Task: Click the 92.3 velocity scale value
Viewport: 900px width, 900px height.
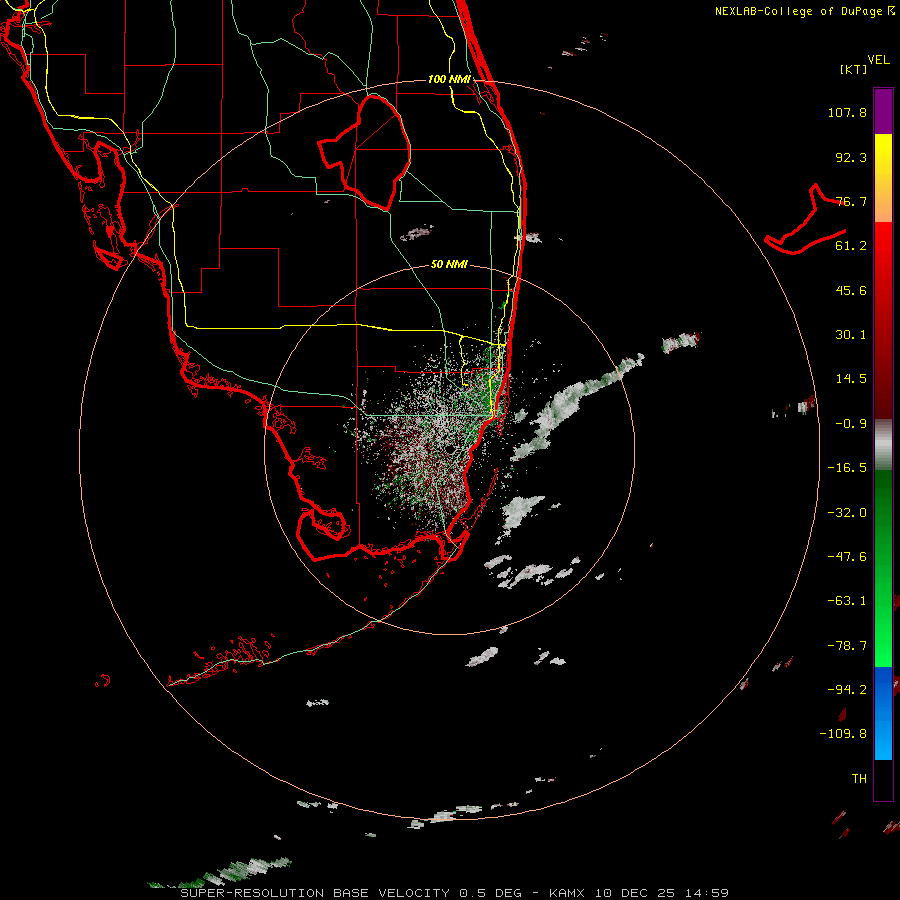Action: click(851, 157)
